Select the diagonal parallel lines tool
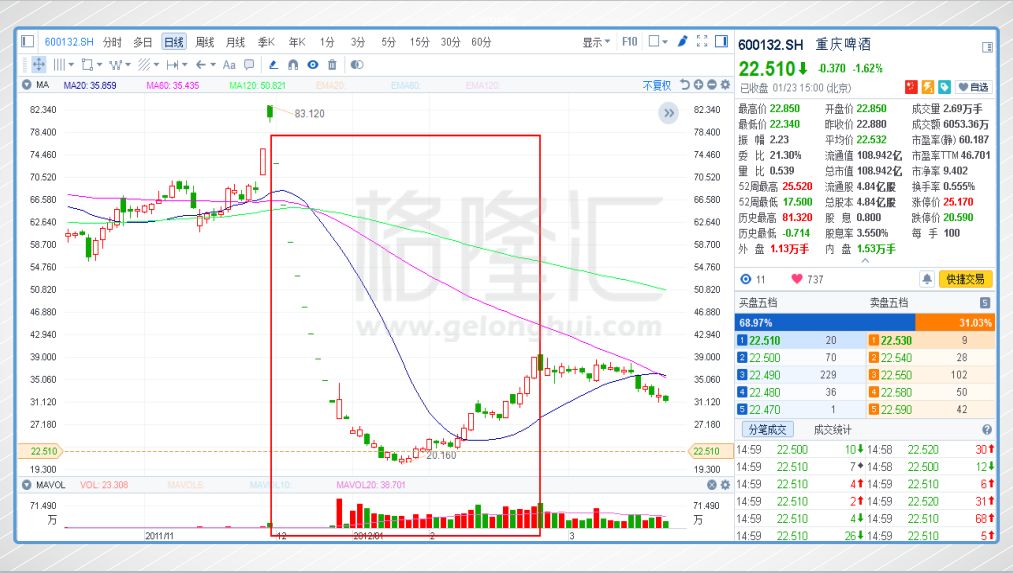This screenshot has height=573, width=1013. tap(143, 65)
